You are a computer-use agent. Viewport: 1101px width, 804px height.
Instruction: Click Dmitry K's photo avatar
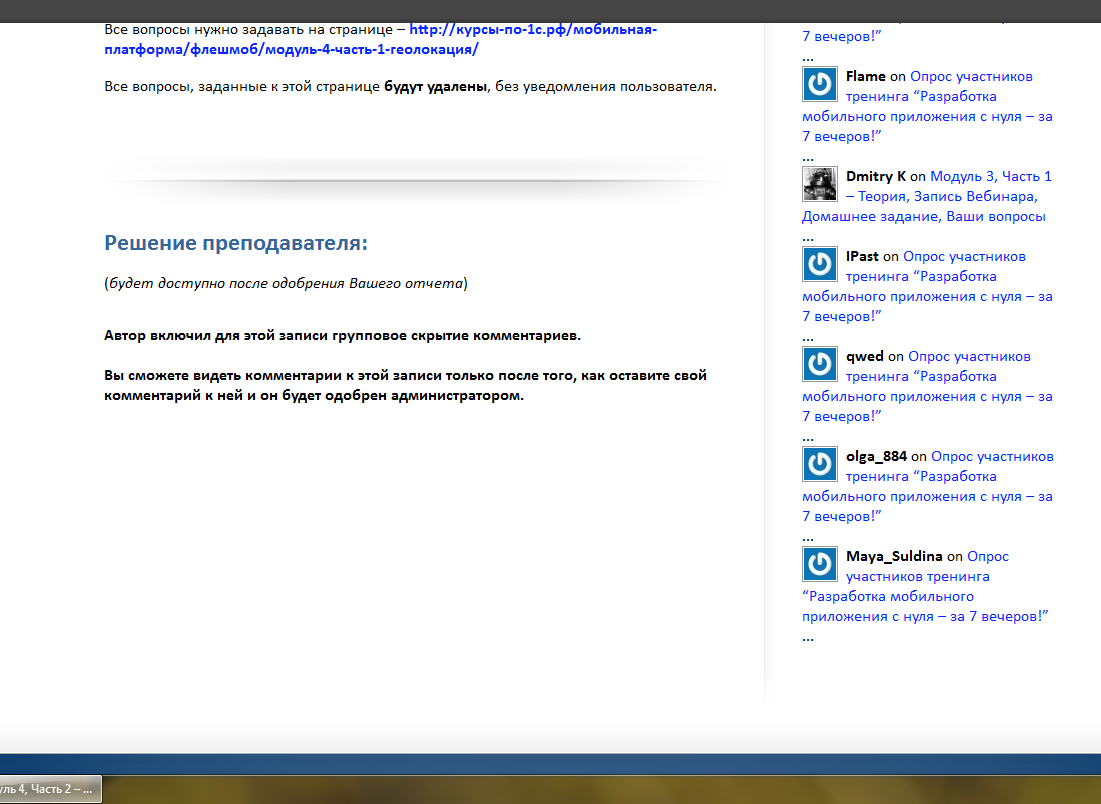[x=819, y=184]
